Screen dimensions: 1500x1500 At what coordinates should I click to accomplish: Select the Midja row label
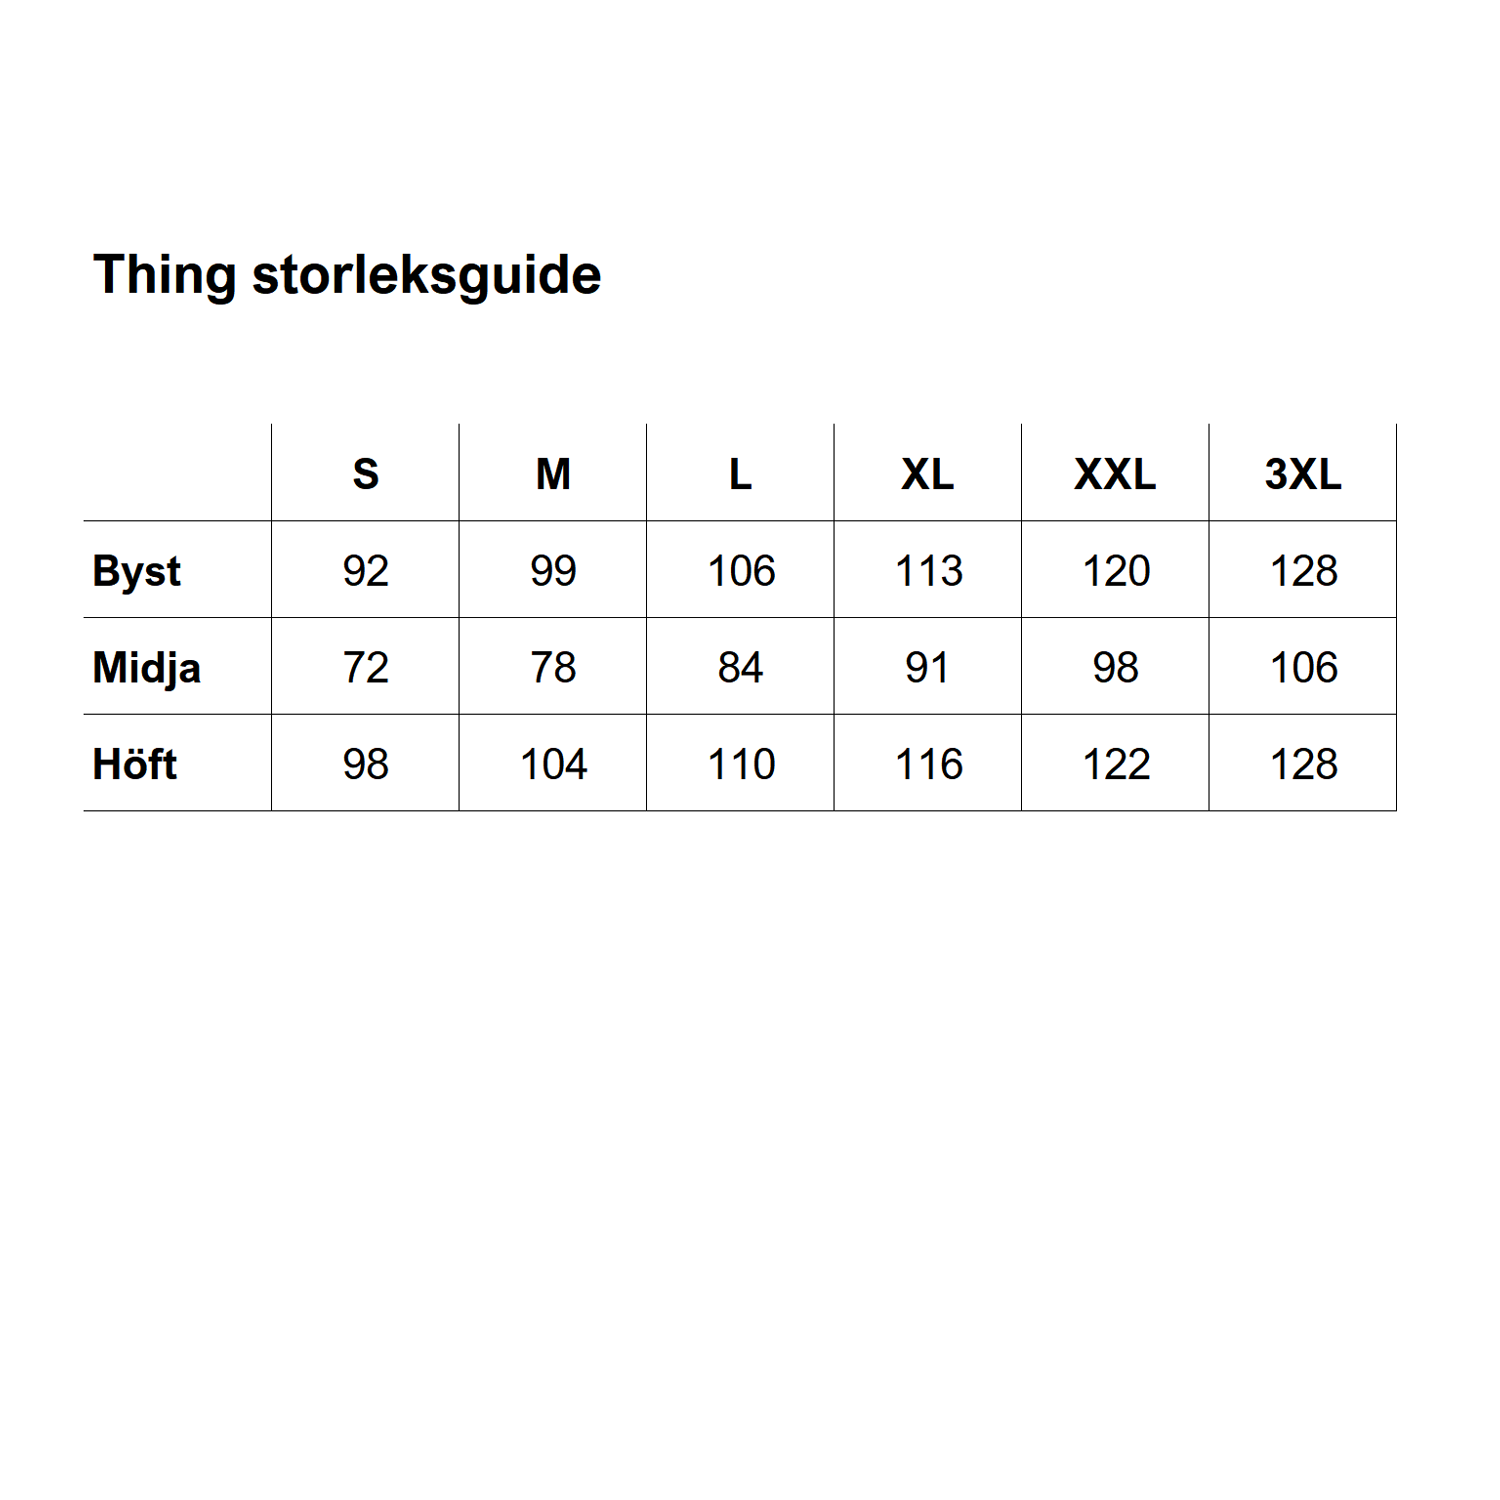click(x=147, y=667)
